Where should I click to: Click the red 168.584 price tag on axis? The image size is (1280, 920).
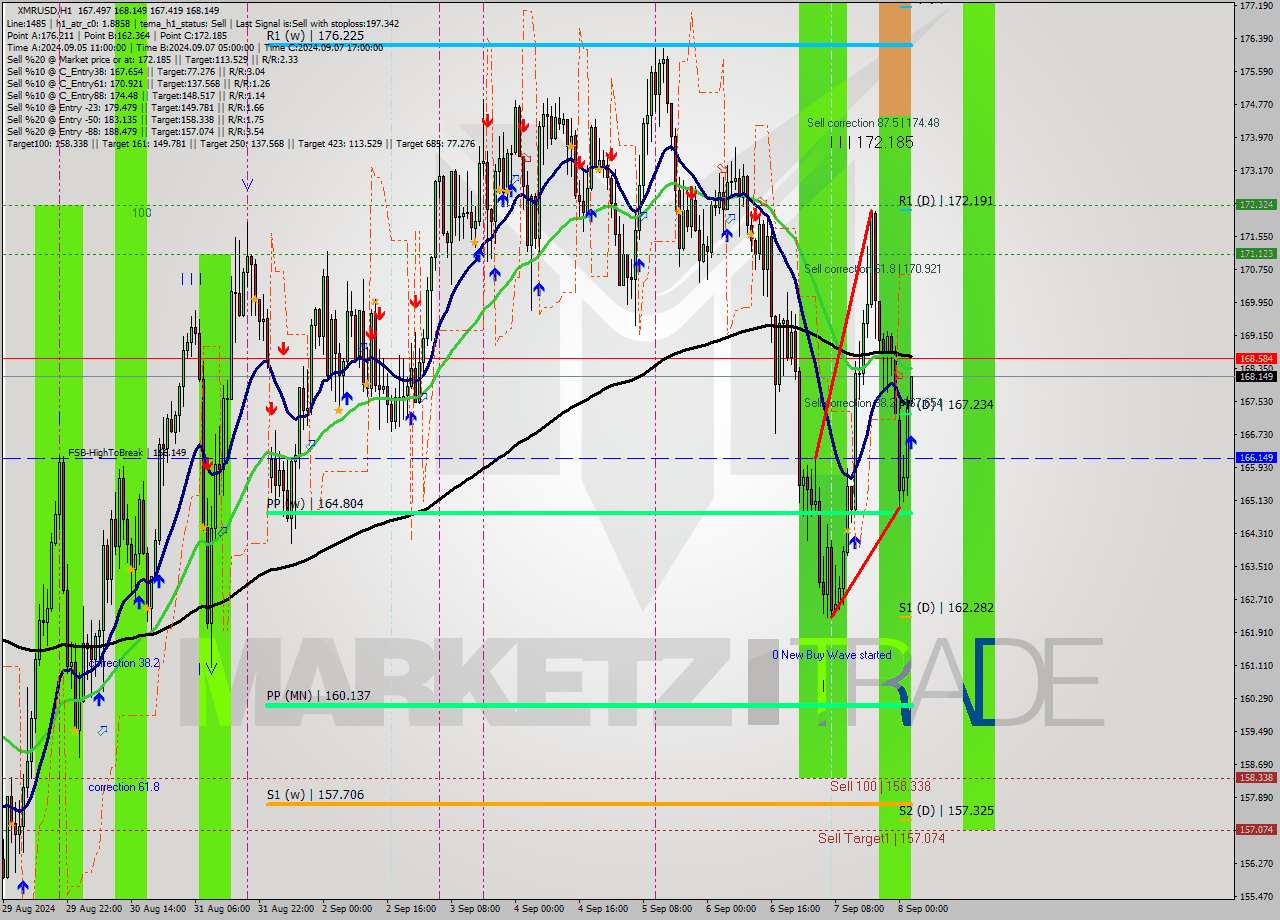[1256, 358]
